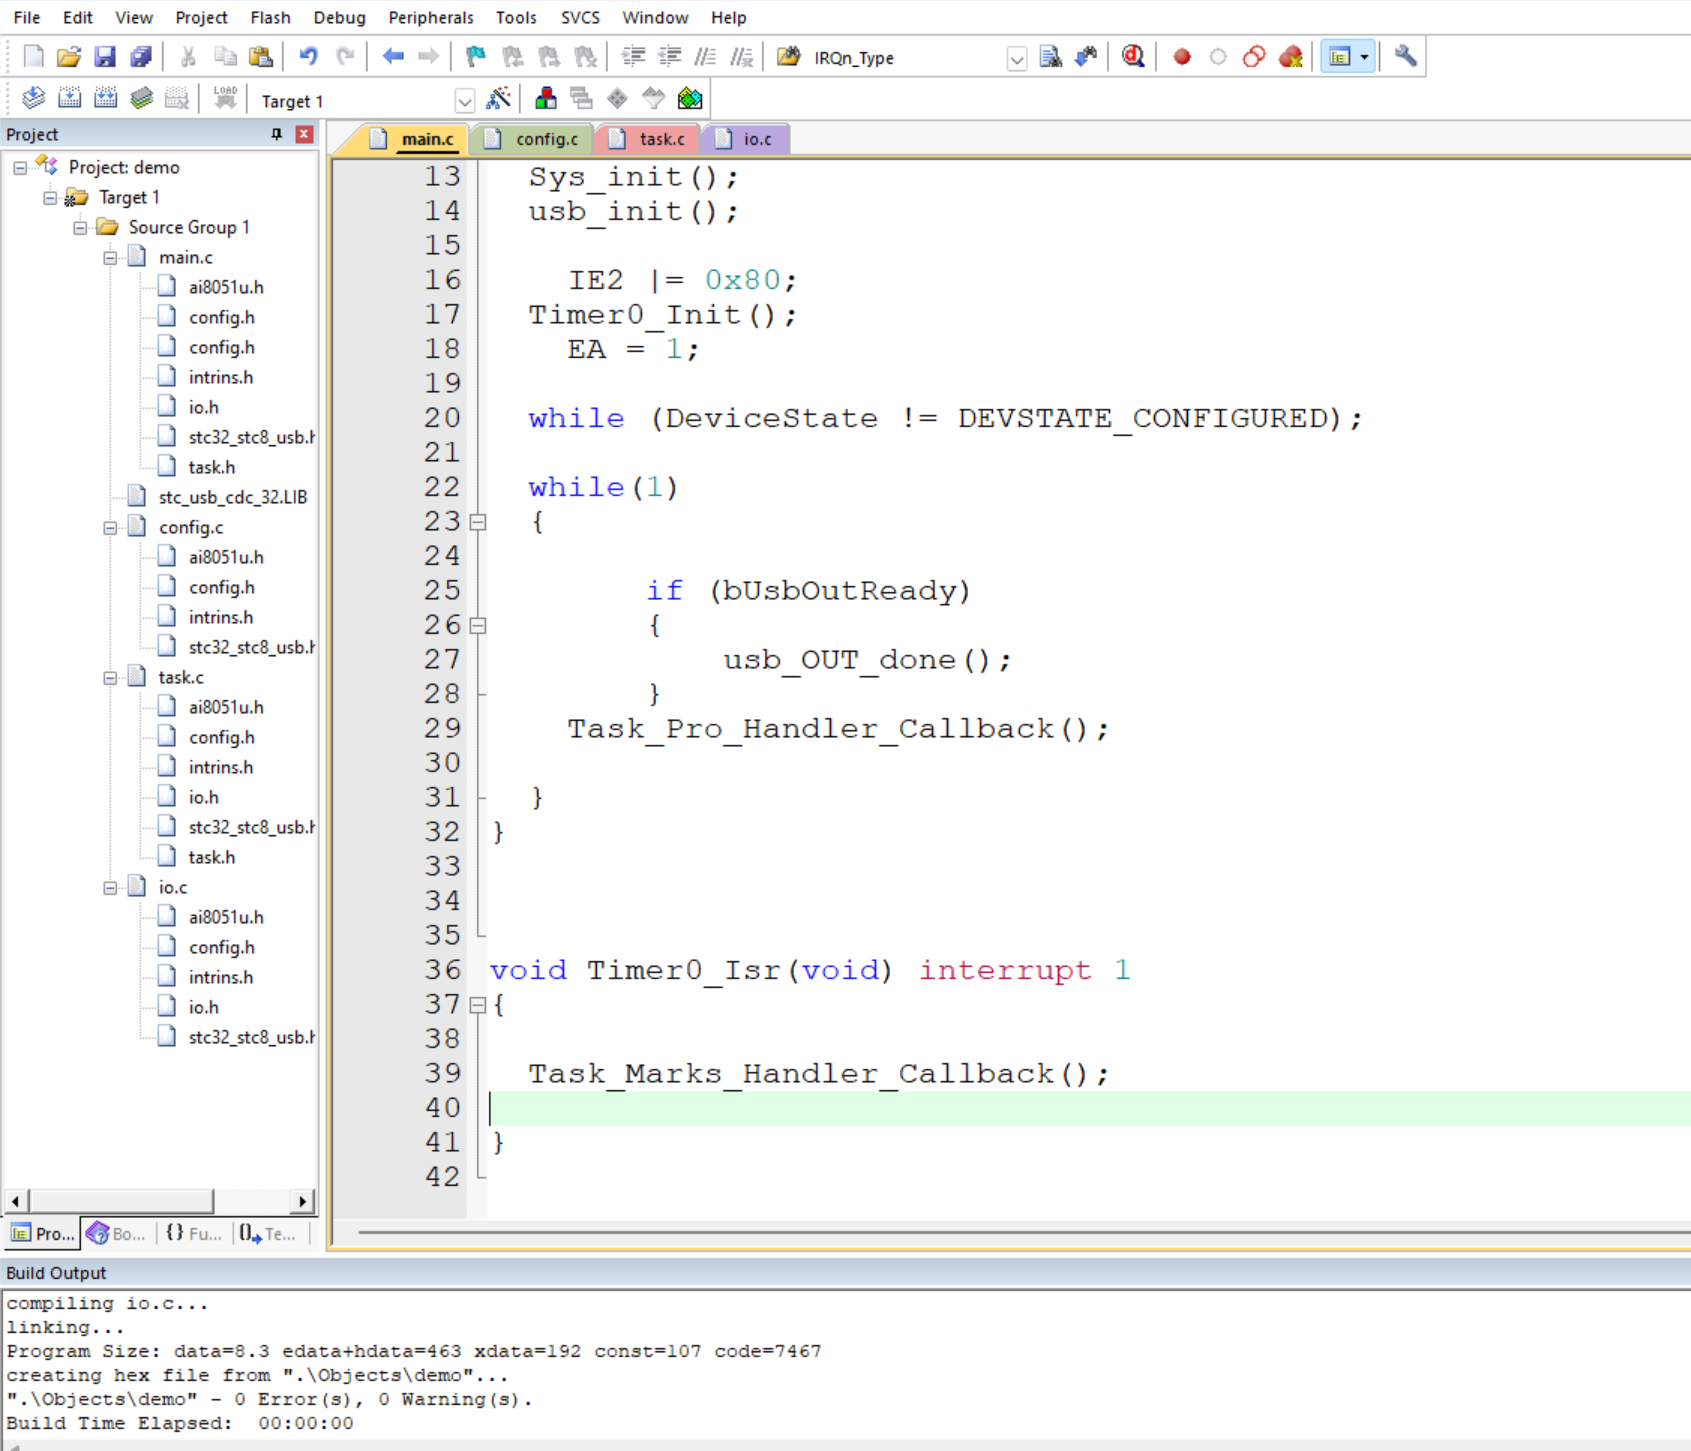Save the current file

click(x=104, y=57)
